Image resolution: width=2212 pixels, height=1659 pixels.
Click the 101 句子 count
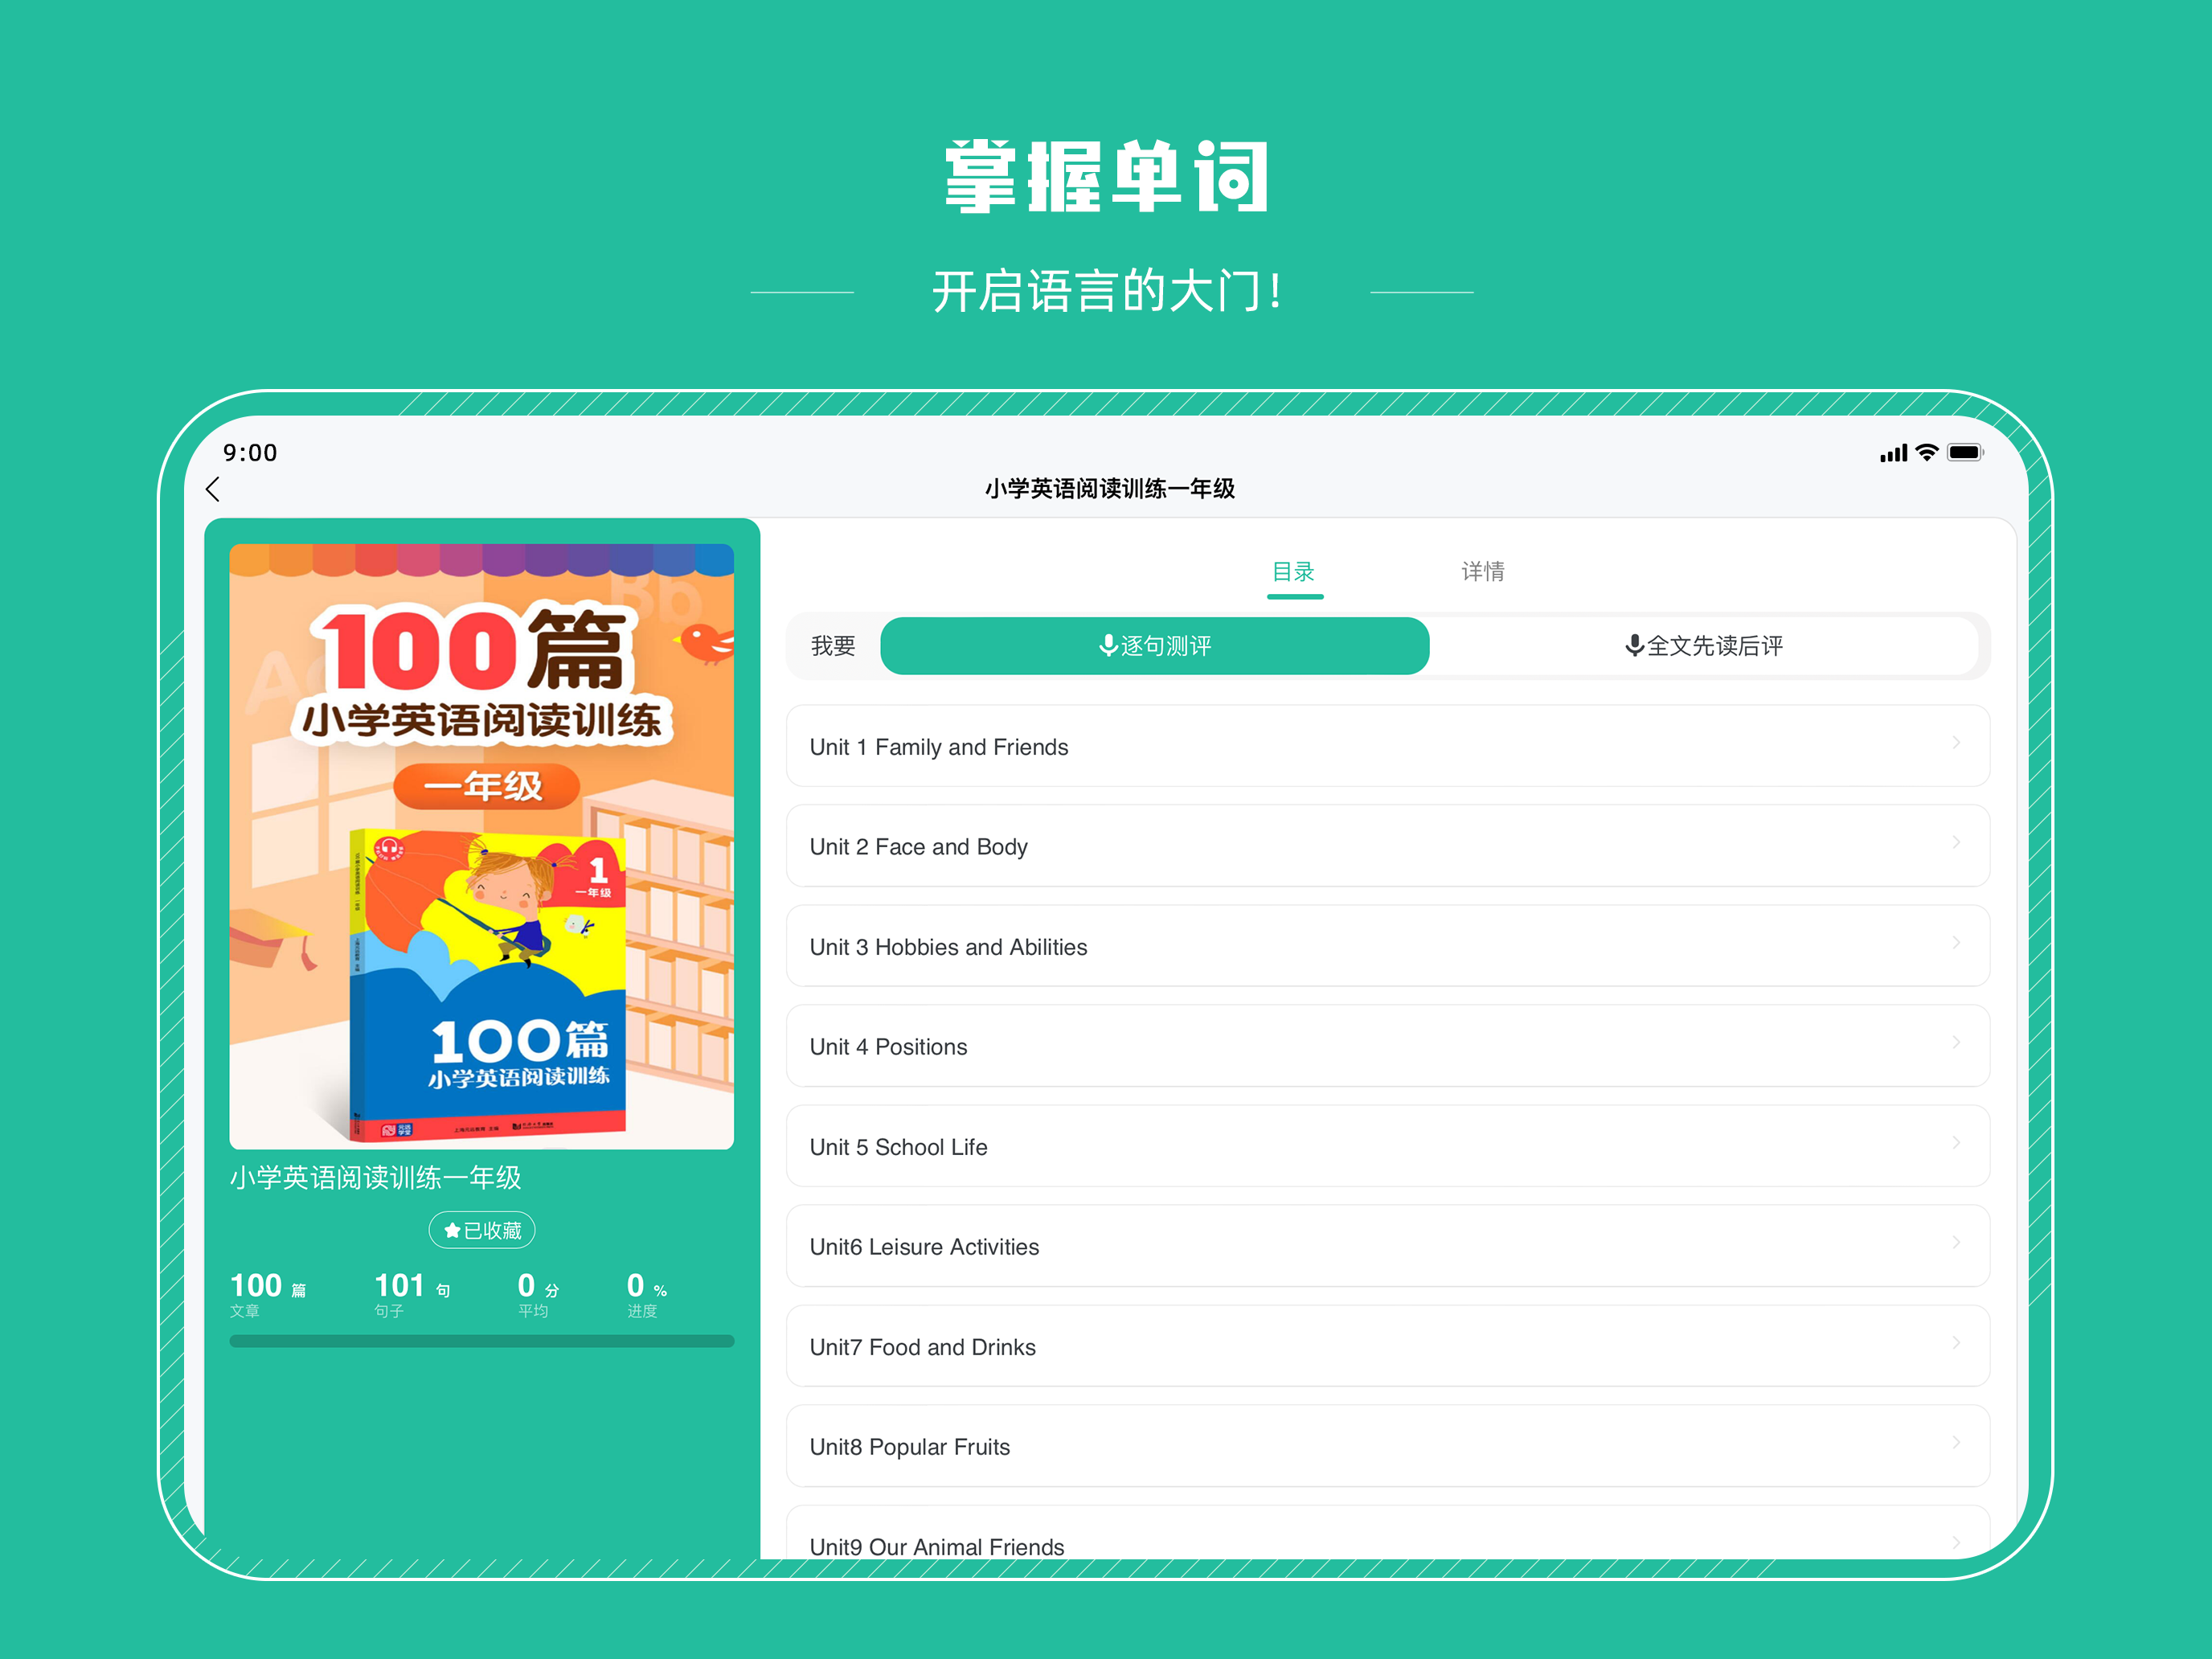tap(412, 1294)
